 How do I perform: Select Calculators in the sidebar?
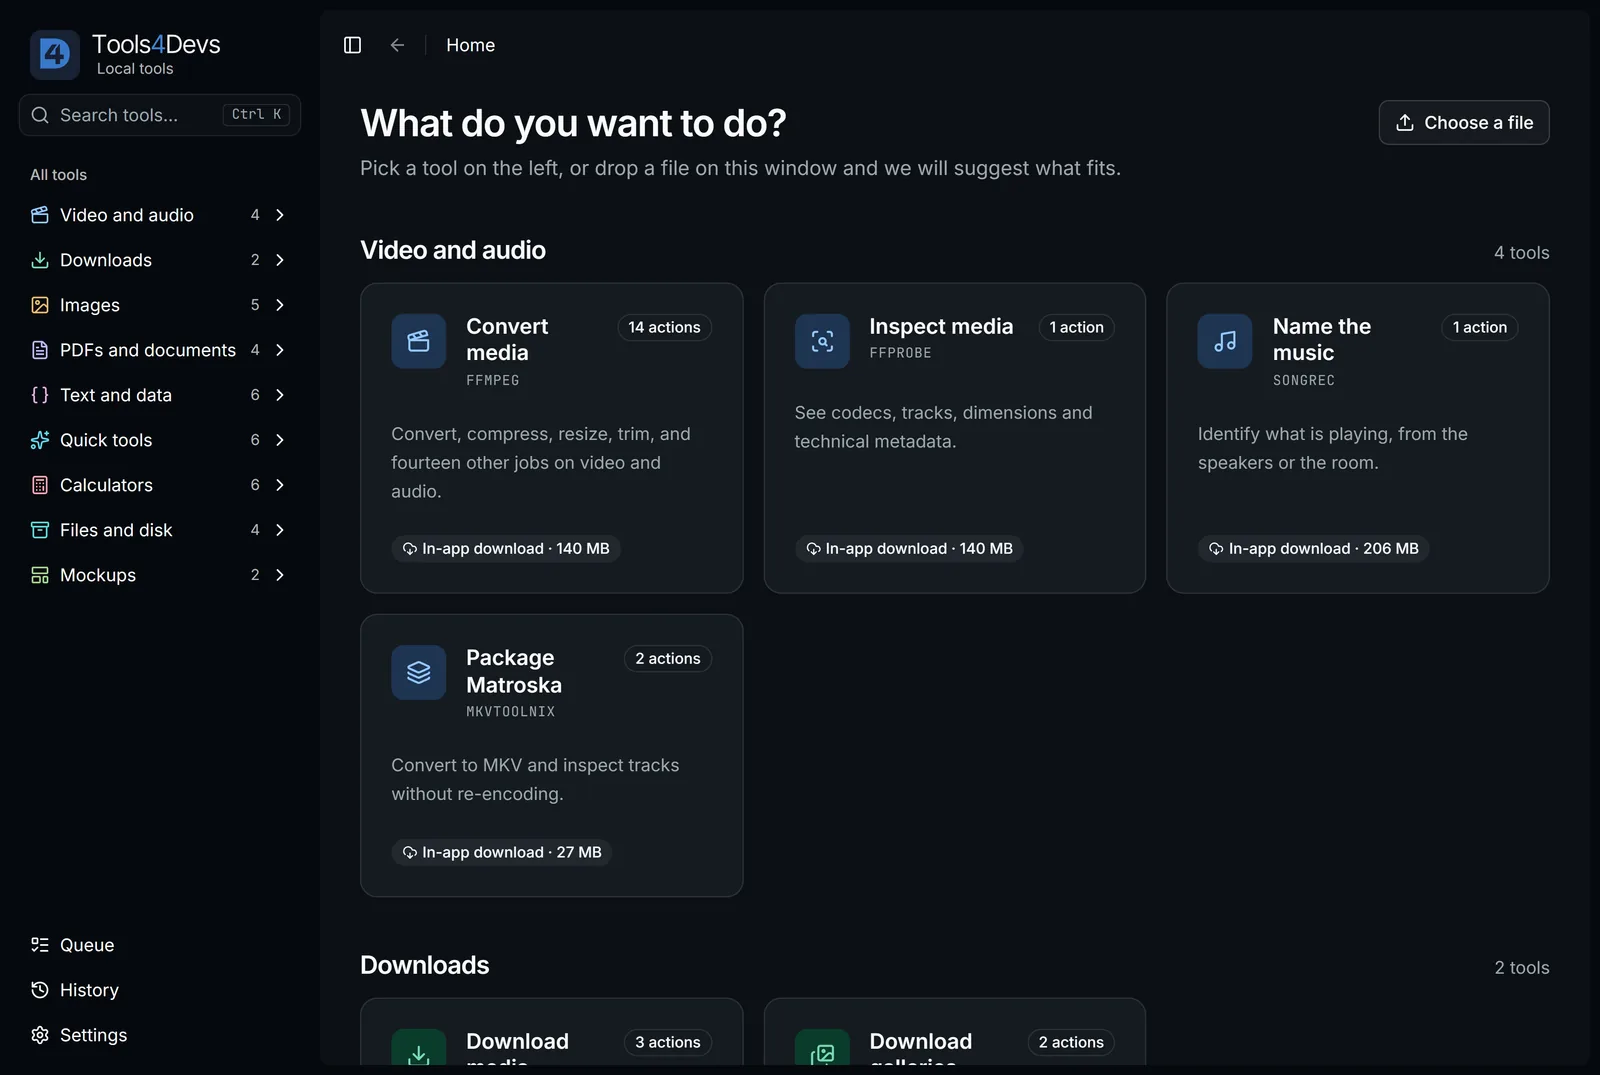click(160, 485)
